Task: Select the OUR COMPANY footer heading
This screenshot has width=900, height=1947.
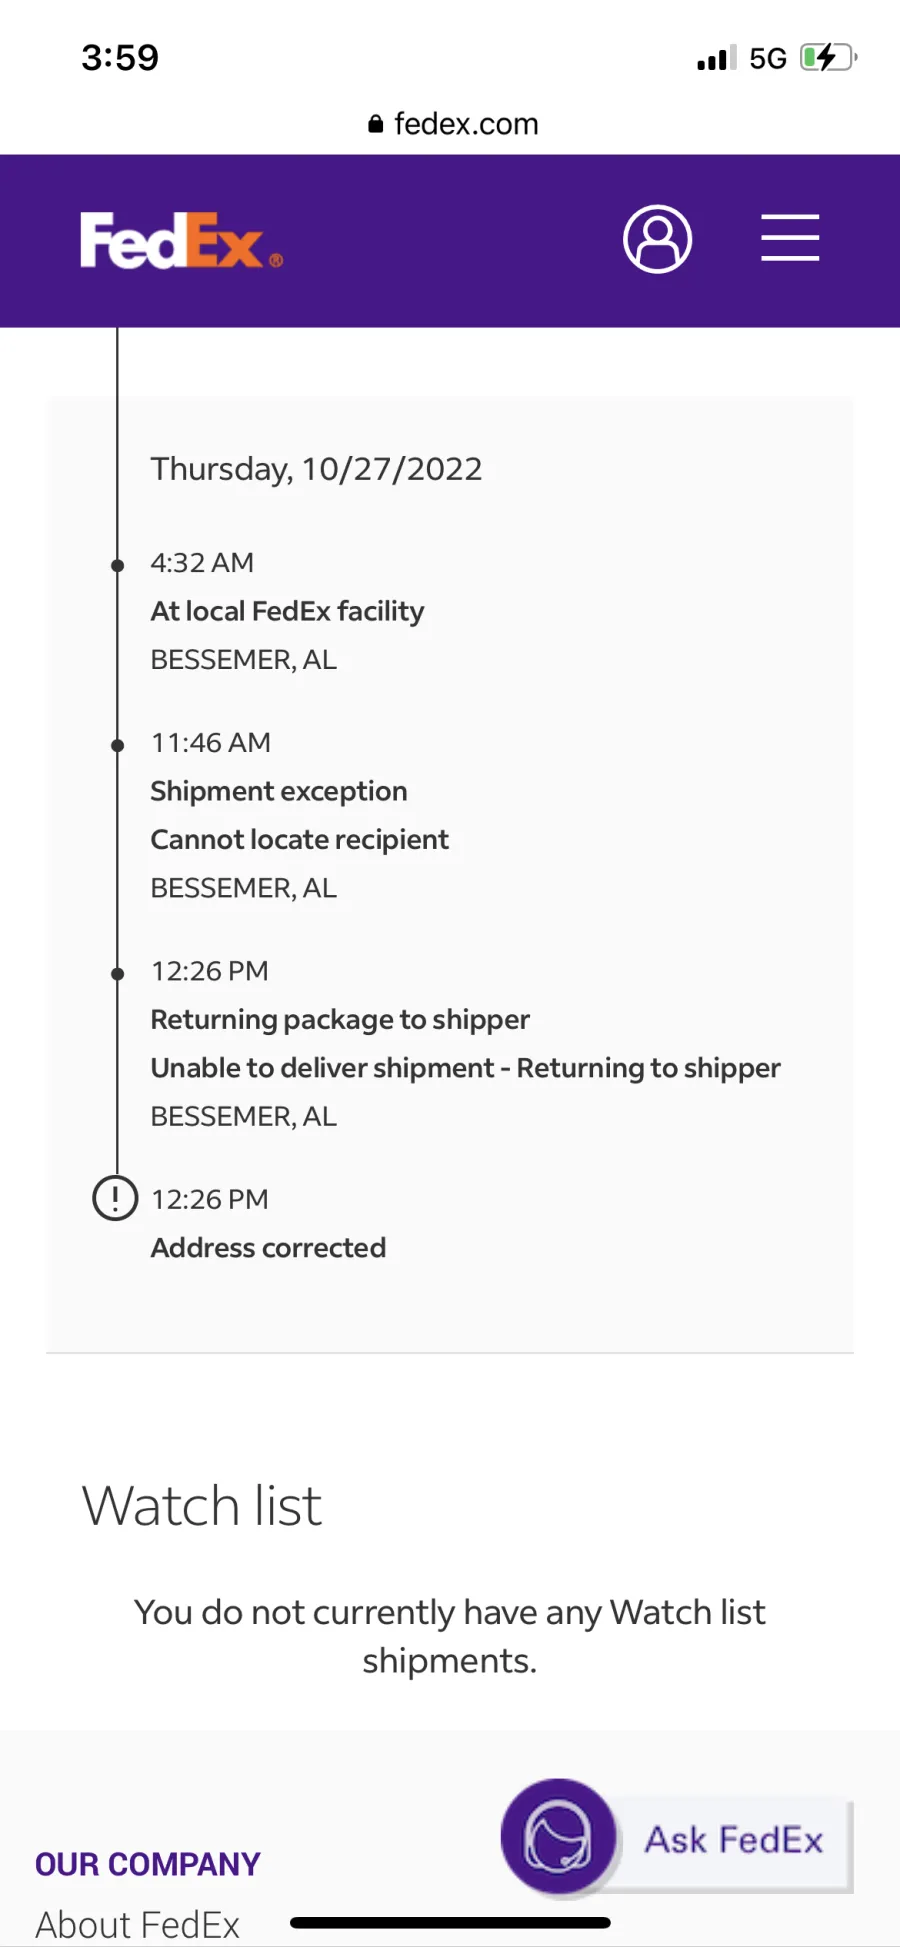Action: coord(148,1864)
